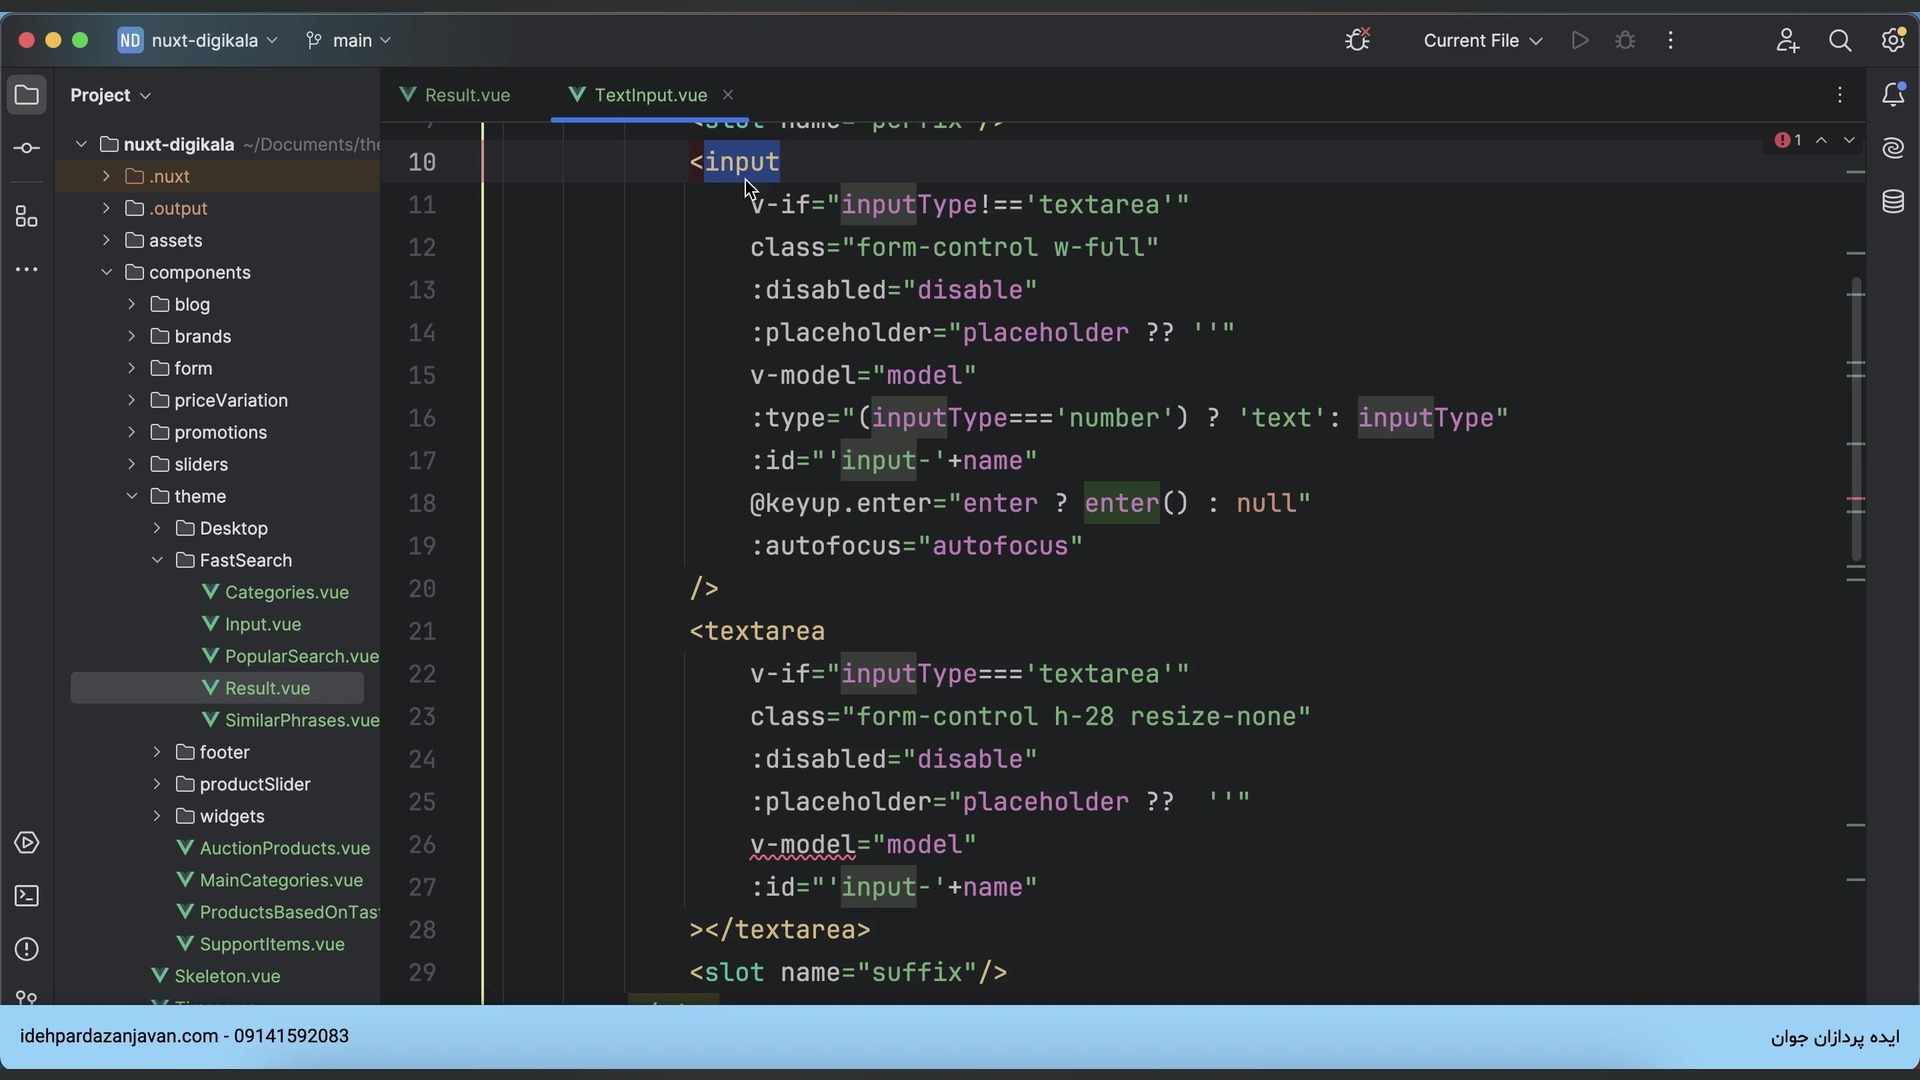The width and height of the screenshot is (1920, 1080).
Task: Open the Problems tool window icon
Action: pos(27,949)
